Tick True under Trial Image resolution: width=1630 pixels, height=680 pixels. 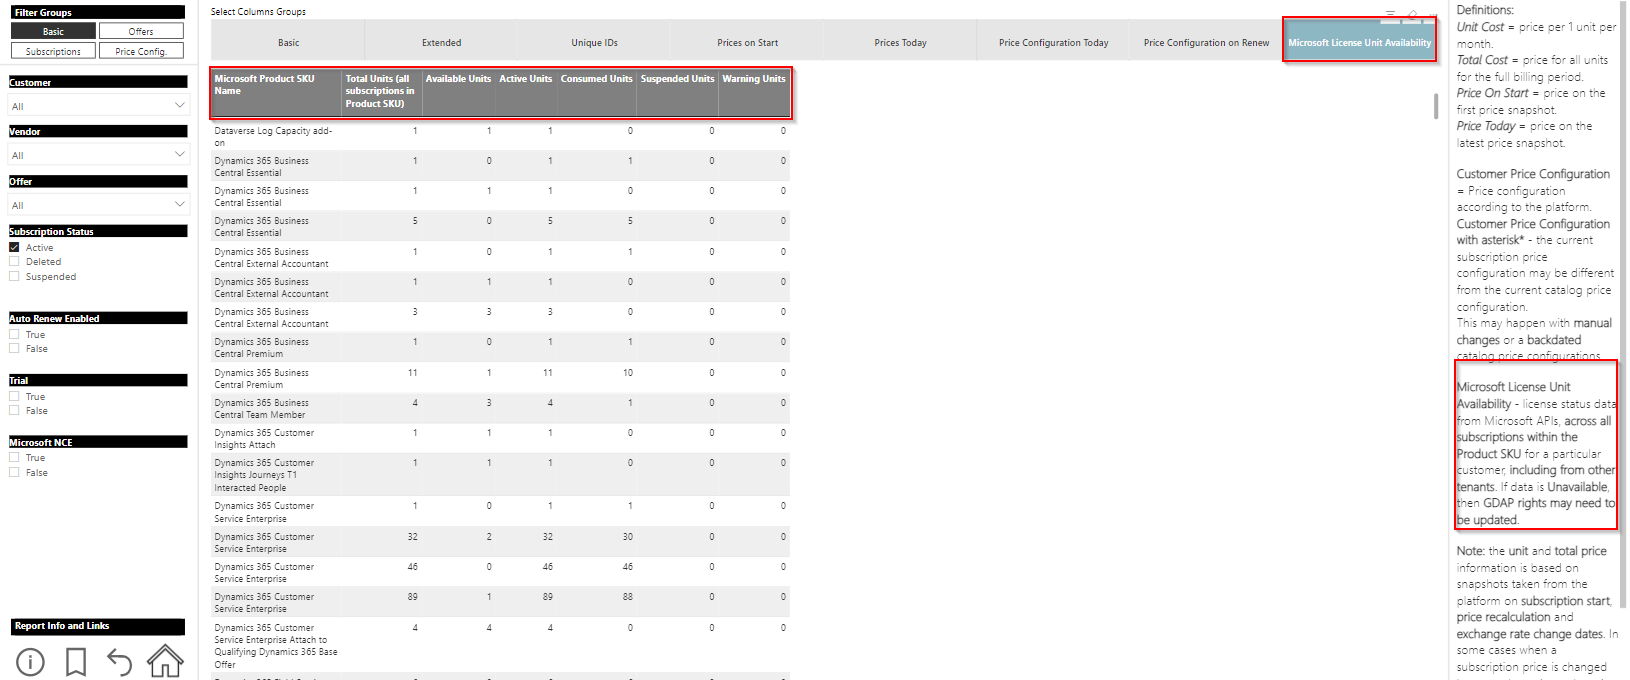14,396
